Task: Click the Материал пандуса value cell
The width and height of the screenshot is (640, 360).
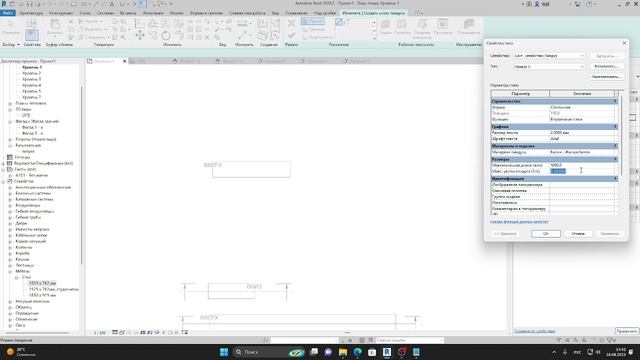Action: pyautogui.click(x=582, y=152)
